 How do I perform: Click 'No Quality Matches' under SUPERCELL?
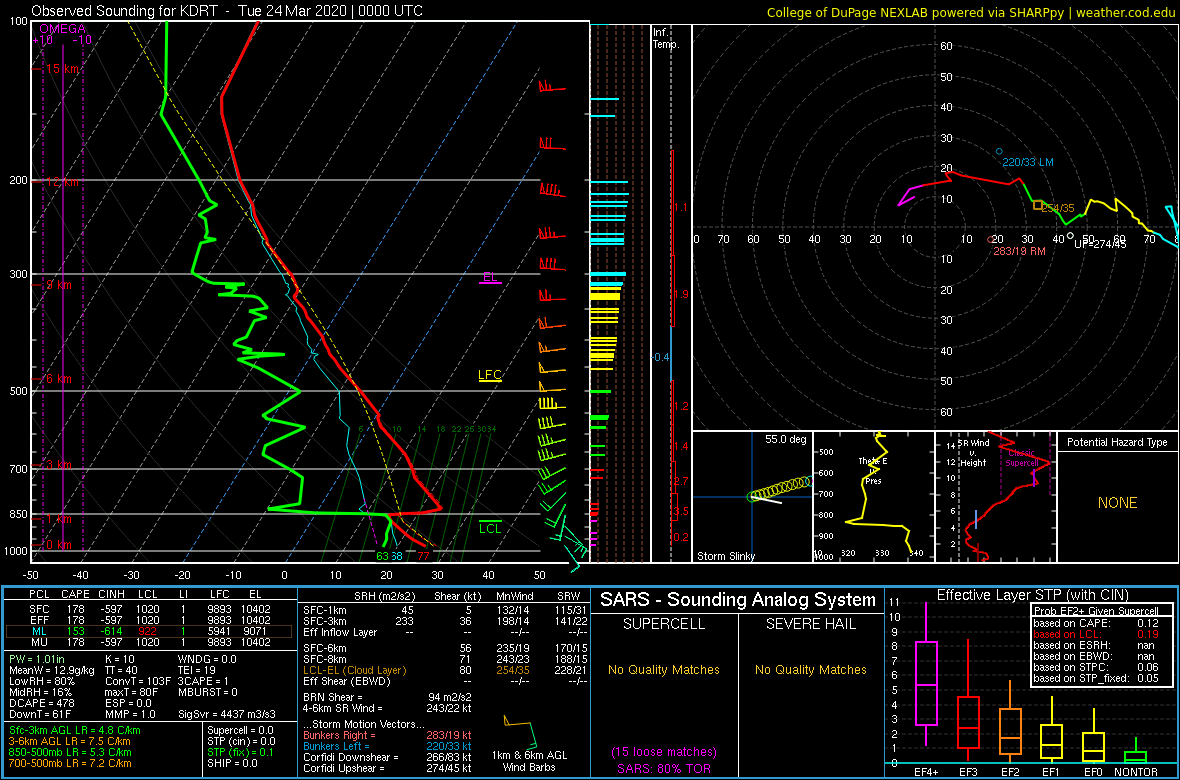[x=664, y=669]
